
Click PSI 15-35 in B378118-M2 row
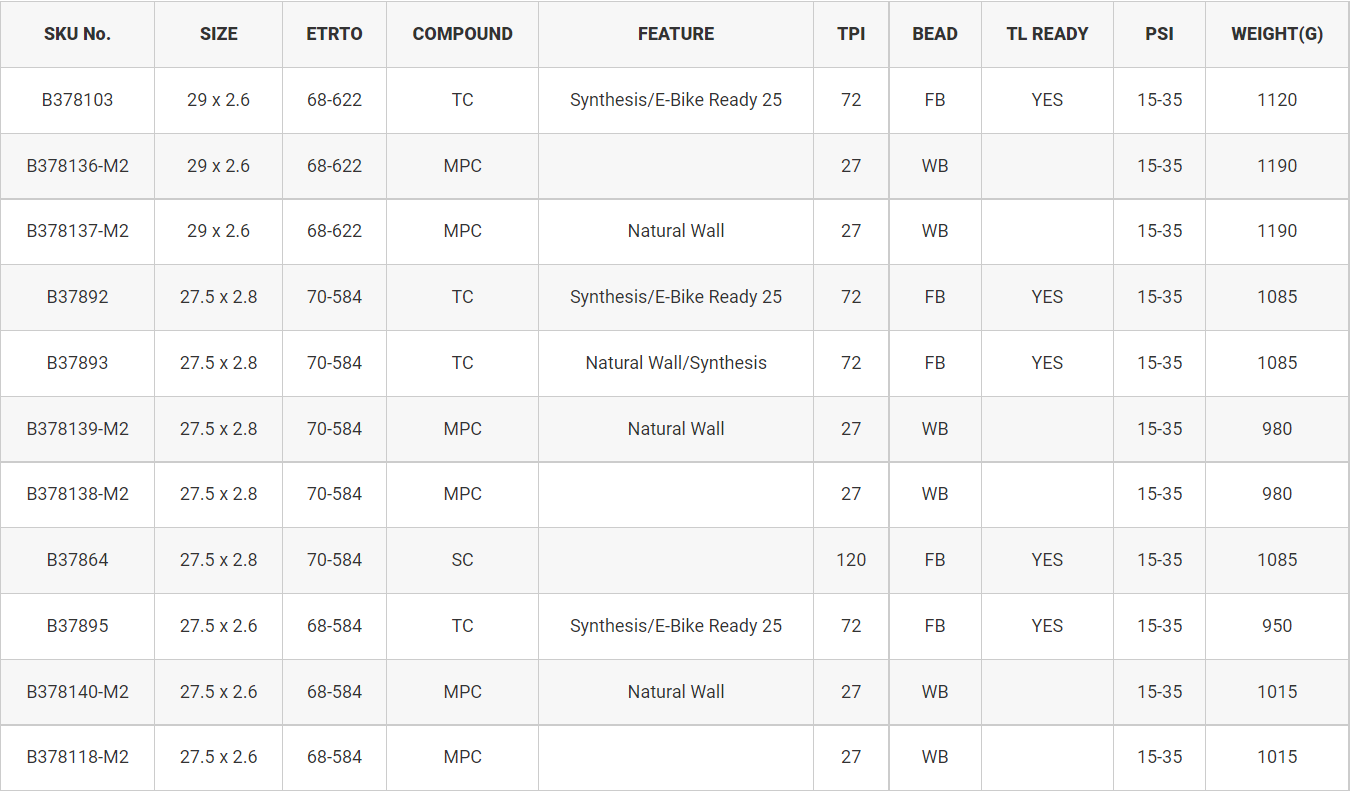coord(1160,757)
